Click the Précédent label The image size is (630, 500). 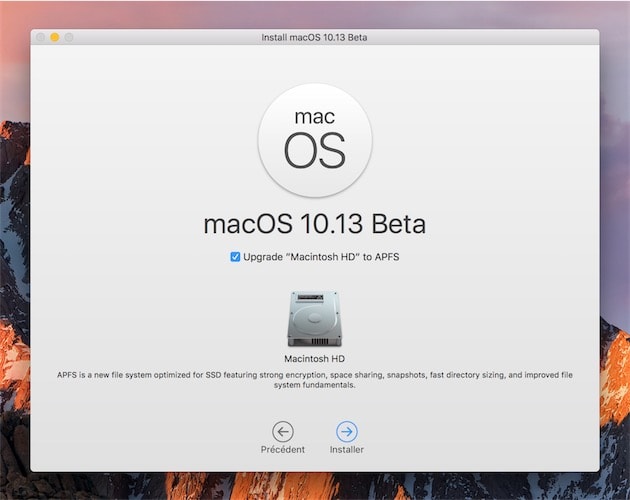click(x=283, y=449)
